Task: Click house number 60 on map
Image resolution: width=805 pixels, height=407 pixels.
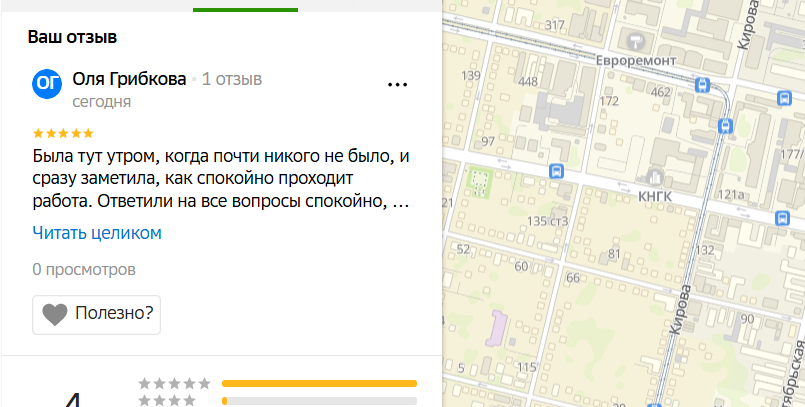Action: [521, 266]
